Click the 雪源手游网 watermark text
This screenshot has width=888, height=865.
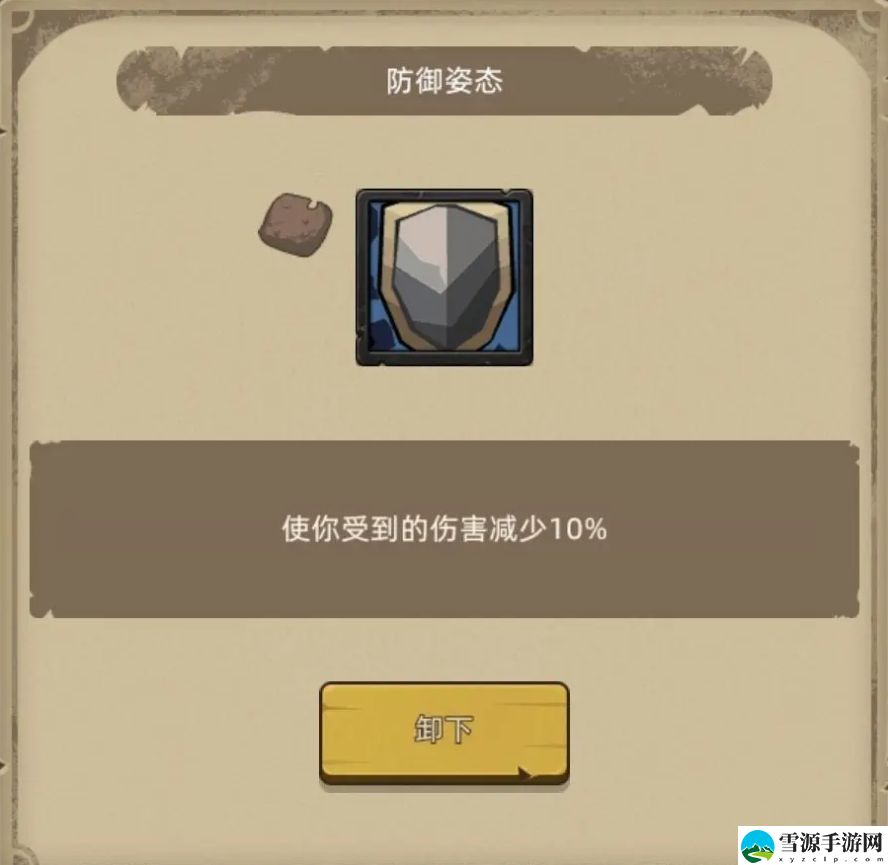pyautogui.click(x=831, y=842)
